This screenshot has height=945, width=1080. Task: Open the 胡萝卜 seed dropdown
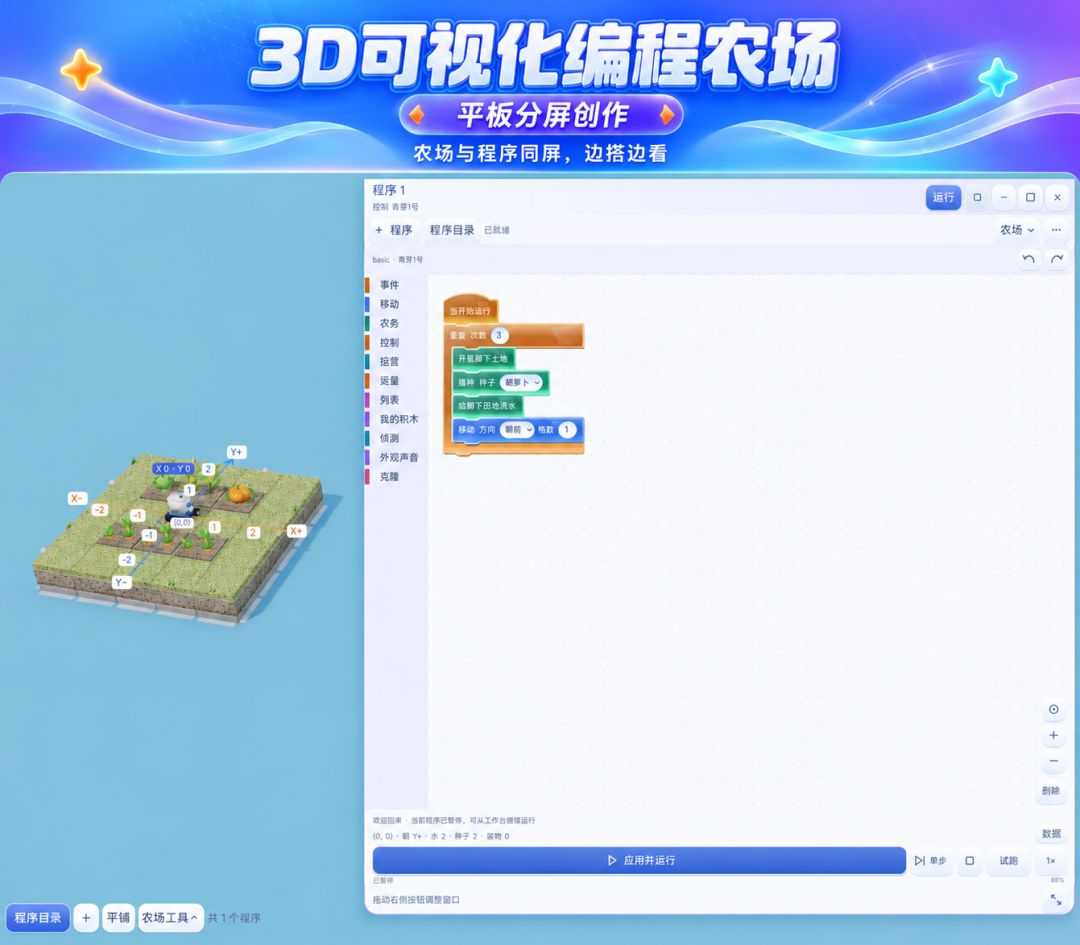click(521, 382)
